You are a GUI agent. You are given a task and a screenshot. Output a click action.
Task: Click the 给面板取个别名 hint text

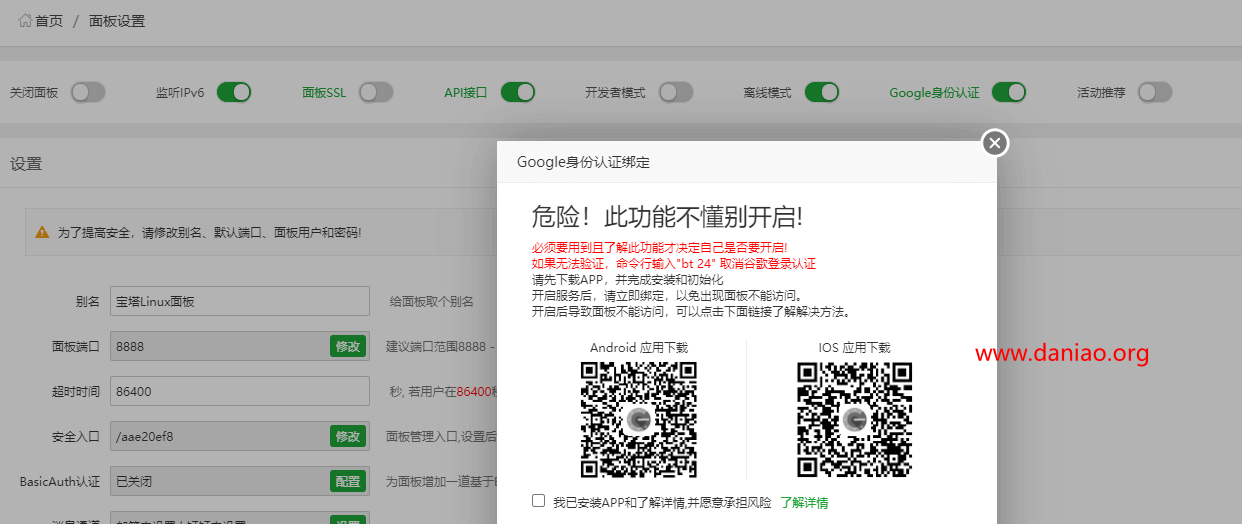pos(431,302)
